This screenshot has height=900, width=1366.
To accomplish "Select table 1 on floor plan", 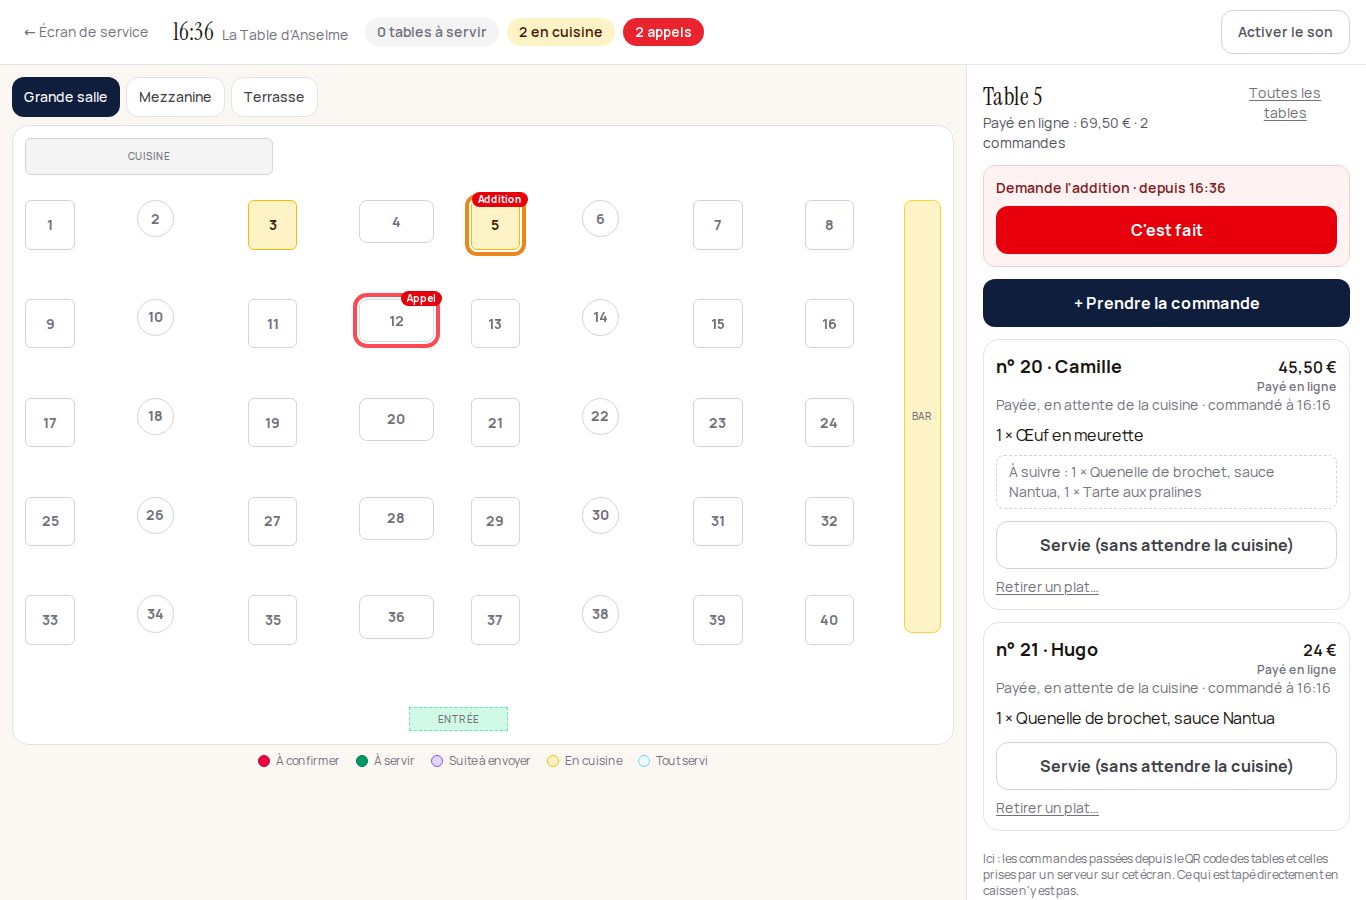I will click(x=50, y=225).
